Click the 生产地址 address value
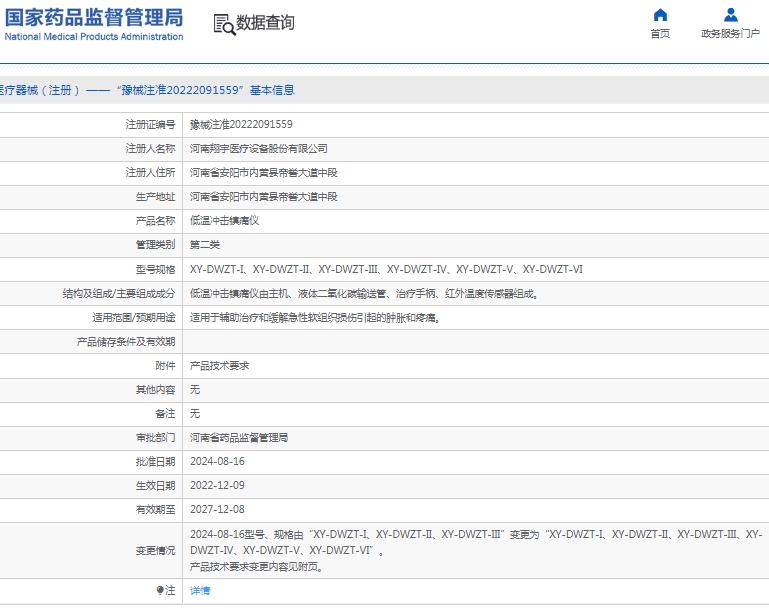The height and width of the screenshot is (610, 769). coord(263,197)
